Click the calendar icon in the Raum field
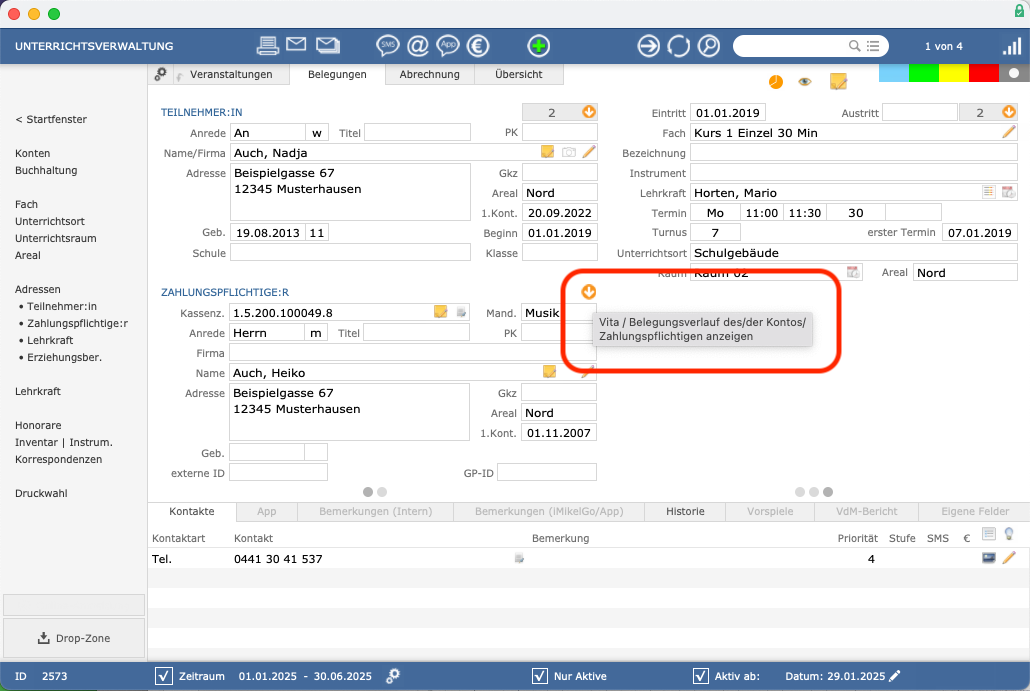This screenshot has width=1030, height=691. point(853,272)
